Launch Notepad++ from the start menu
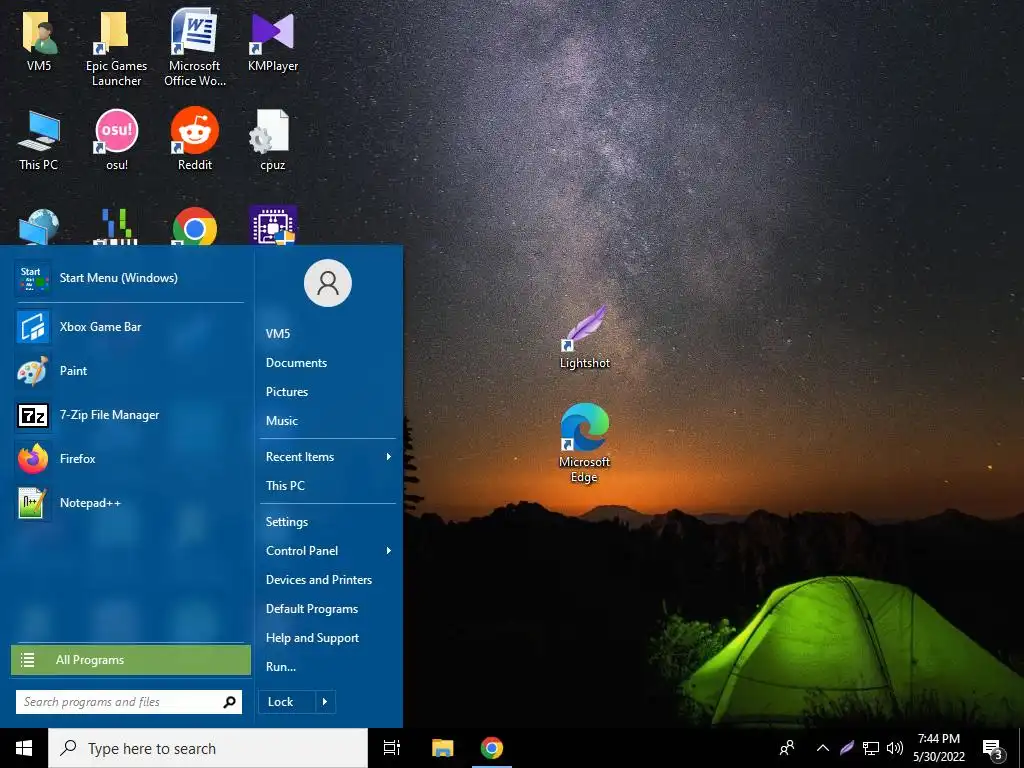This screenshot has width=1024, height=768. pos(129,503)
